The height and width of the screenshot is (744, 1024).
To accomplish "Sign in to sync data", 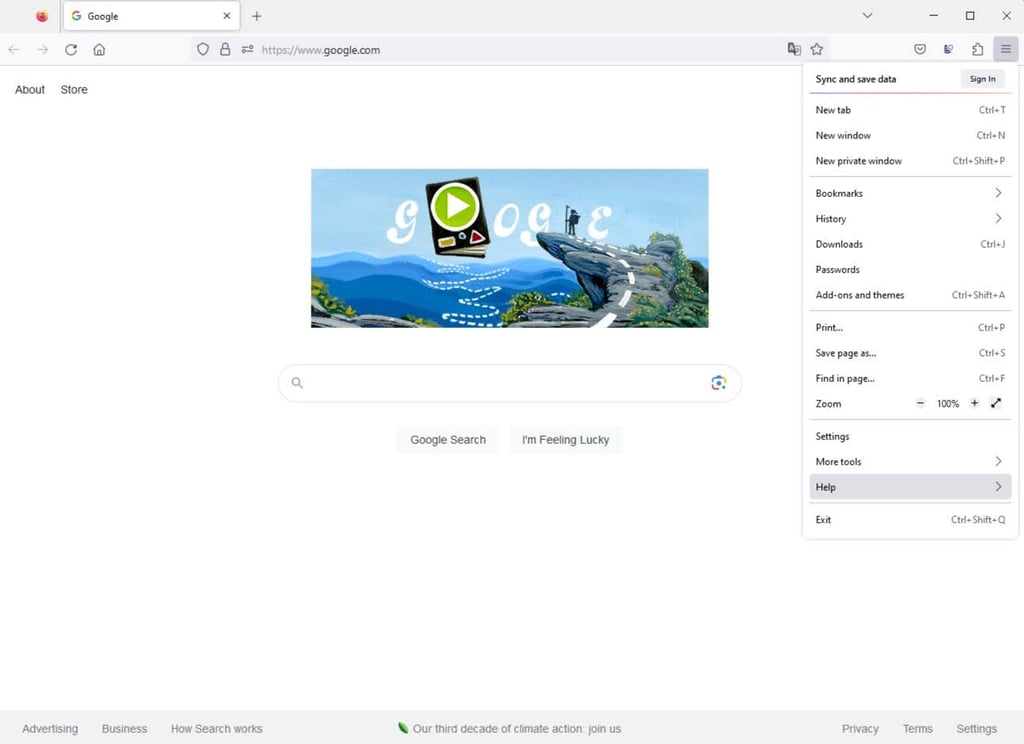I will (982, 79).
